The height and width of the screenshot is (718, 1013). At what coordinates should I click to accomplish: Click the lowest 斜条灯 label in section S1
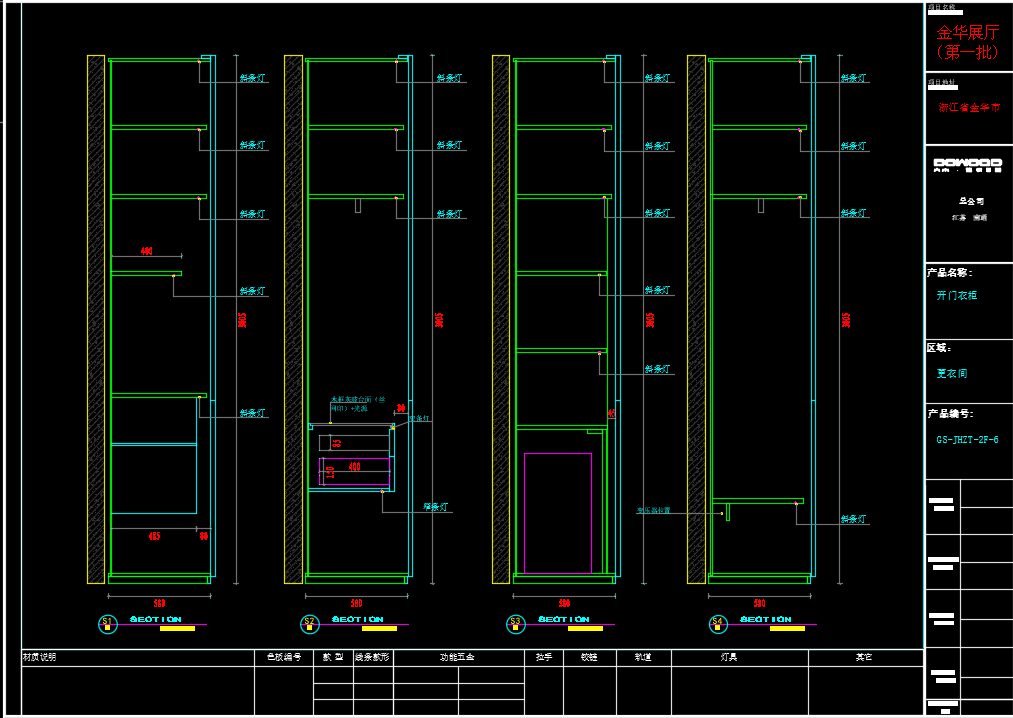pos(253,412)
